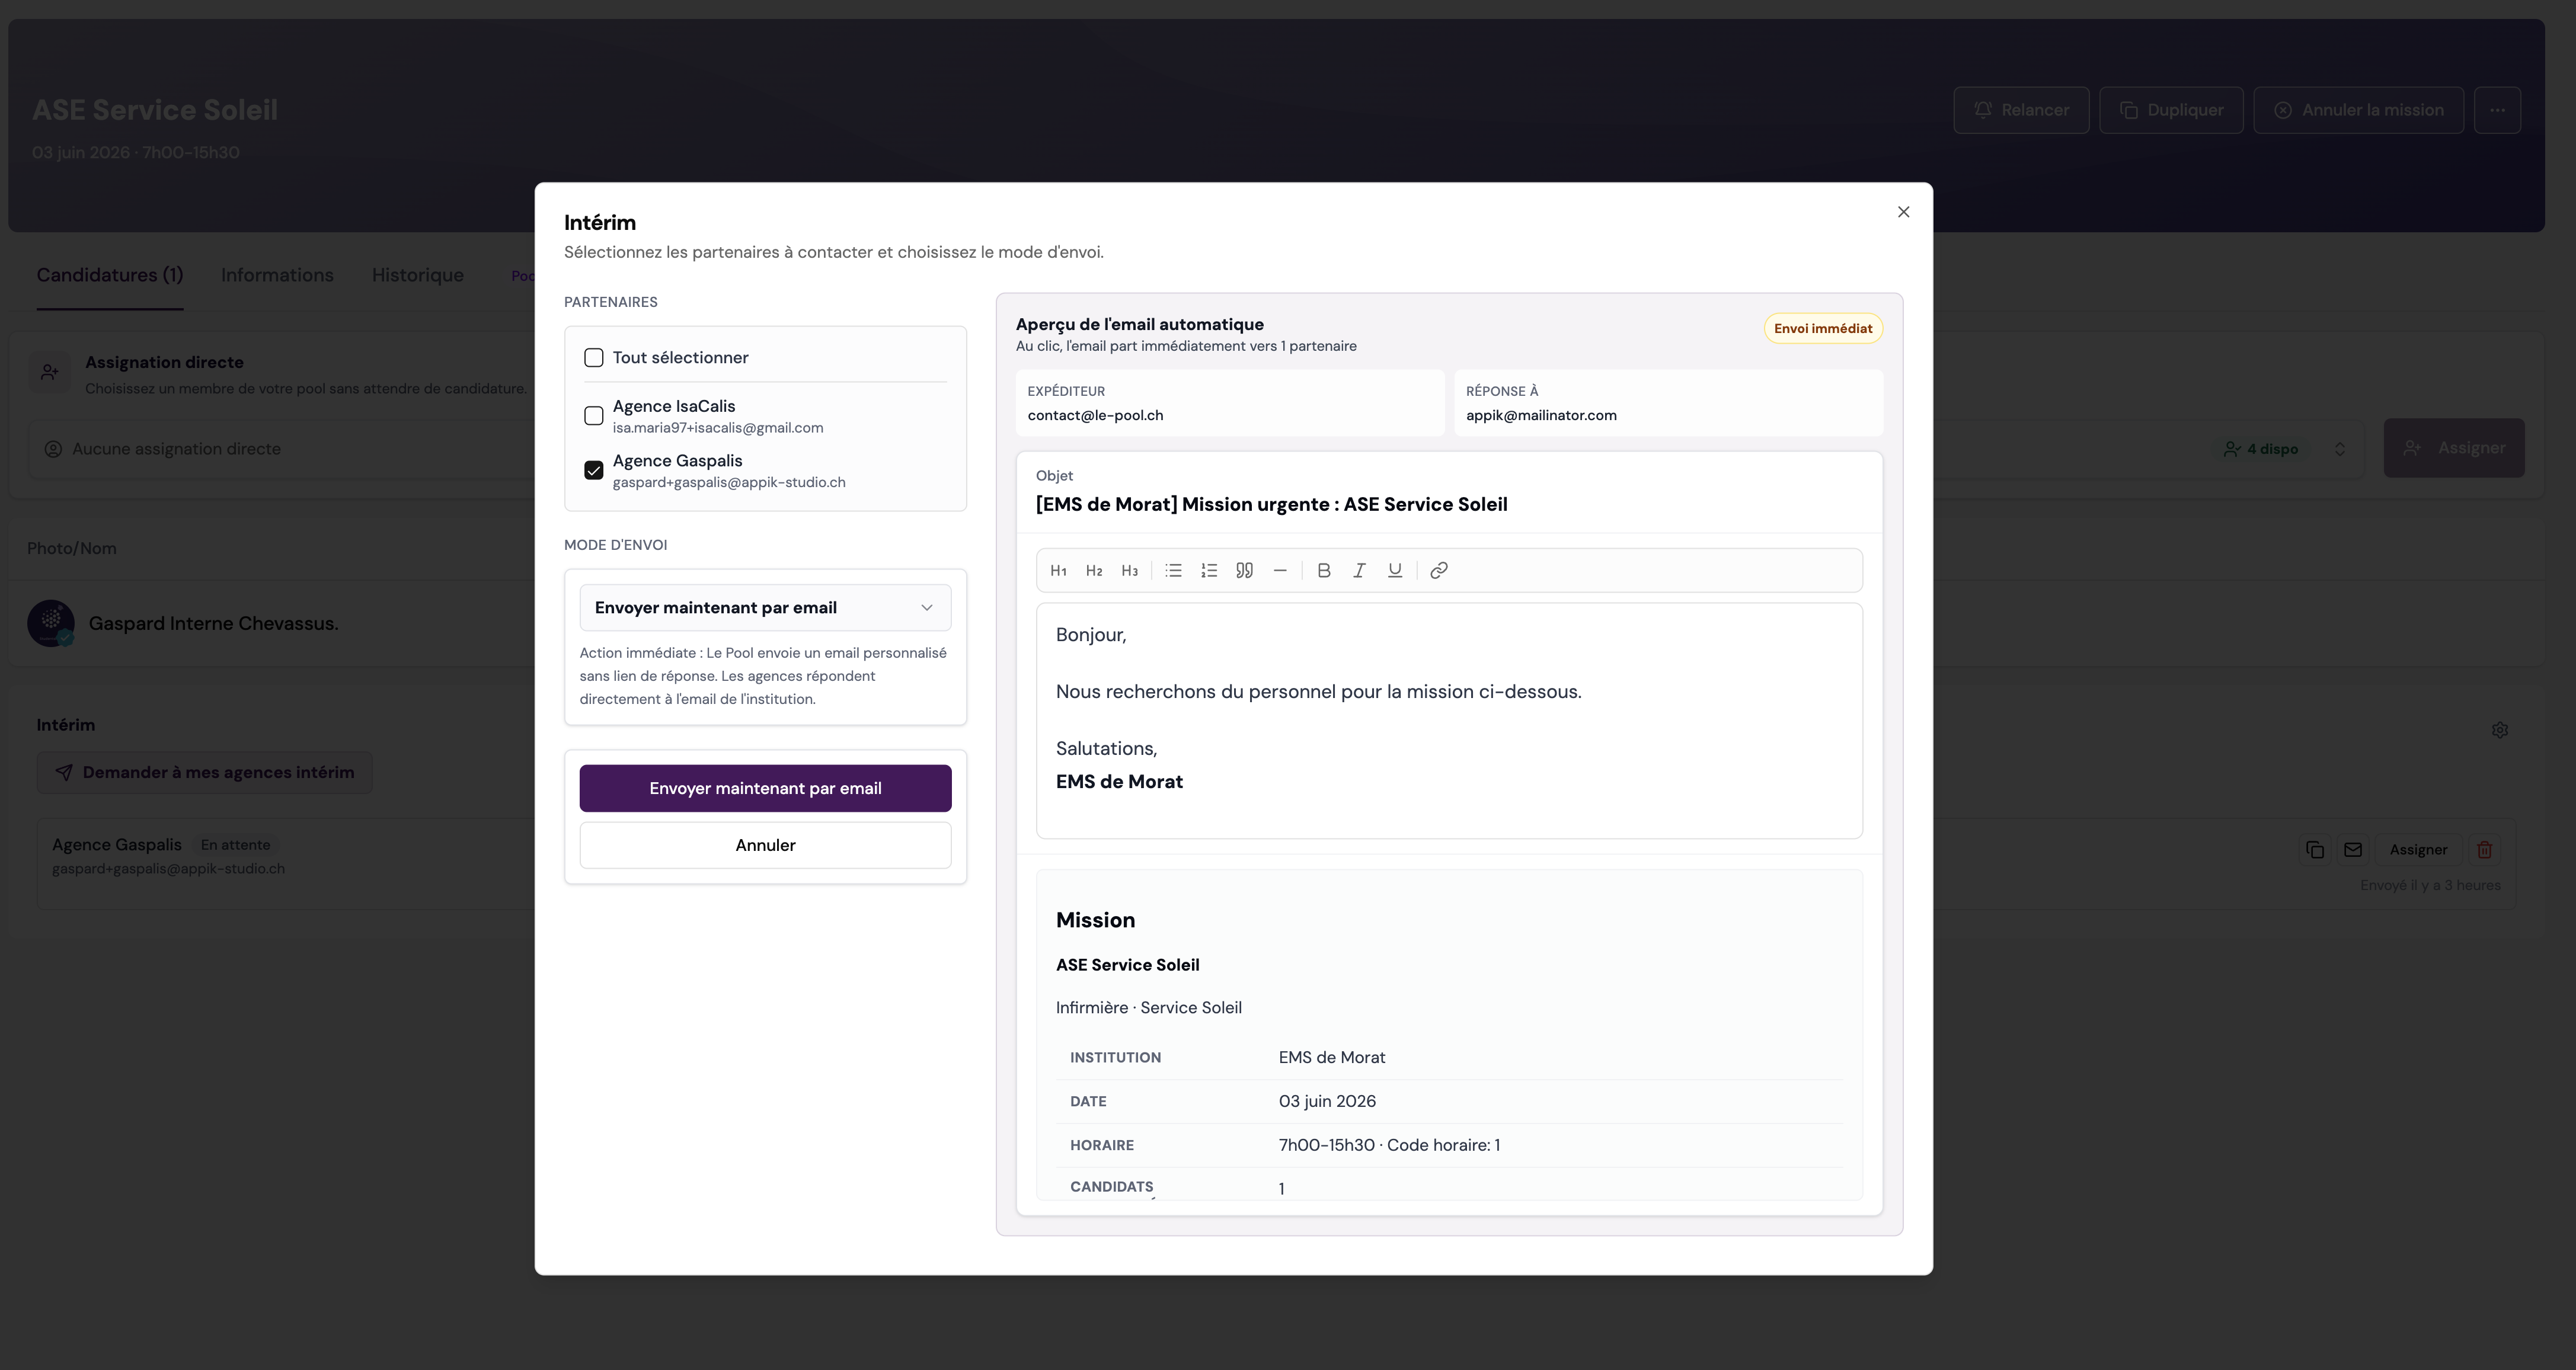Click the 4 dispo availability indicator
The image size is (2576, 1370).
click(2260, 449)
